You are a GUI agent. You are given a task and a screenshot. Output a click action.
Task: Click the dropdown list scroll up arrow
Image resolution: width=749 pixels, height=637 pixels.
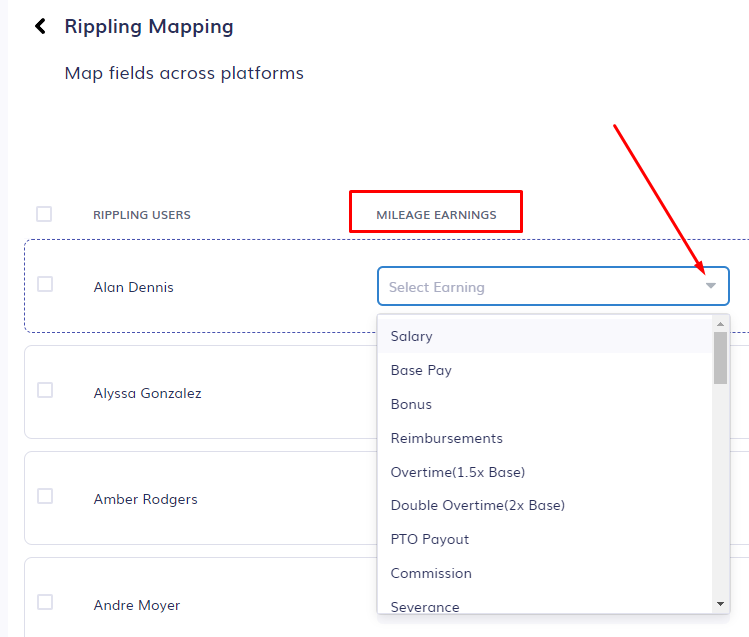pos(720,324)
